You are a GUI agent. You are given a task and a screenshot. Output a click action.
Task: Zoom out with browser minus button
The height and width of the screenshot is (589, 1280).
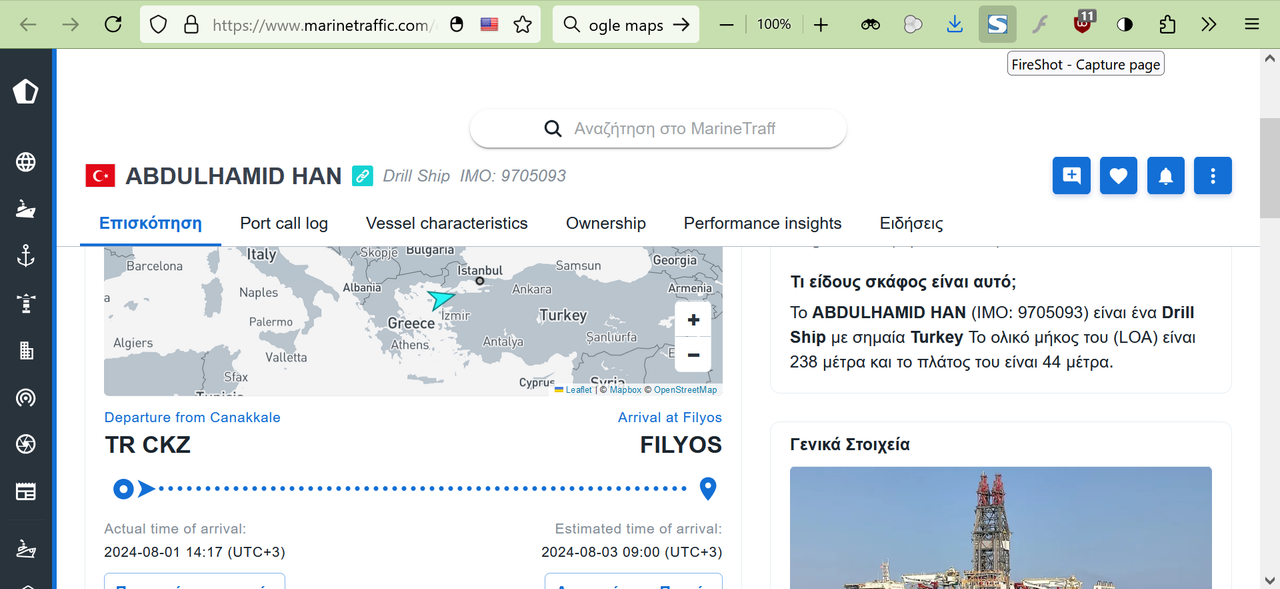tap(727, 24)
